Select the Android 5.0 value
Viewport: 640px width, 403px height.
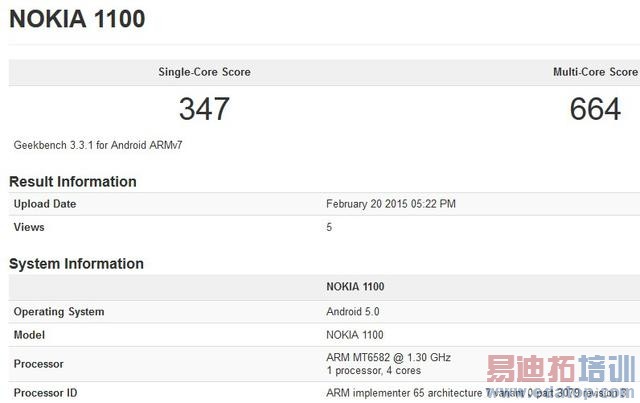(353, 312)
